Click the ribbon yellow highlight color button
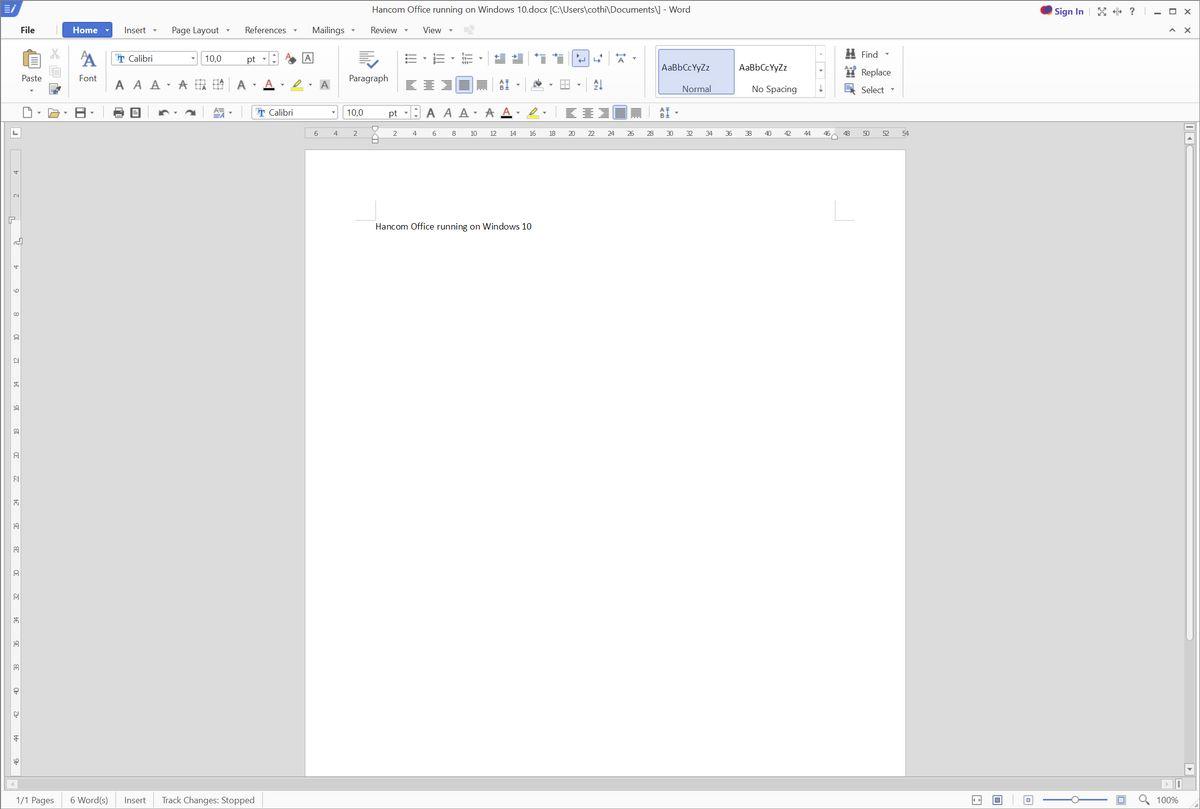 pyautogui.click(x=297, y=85)
